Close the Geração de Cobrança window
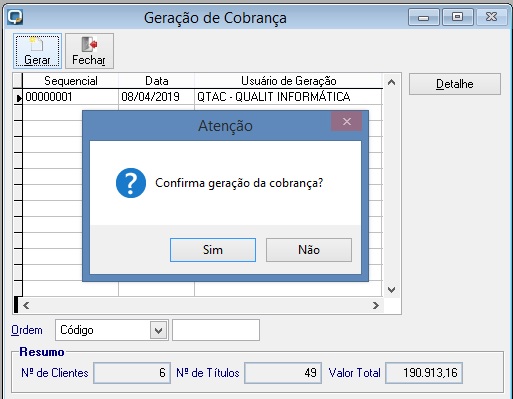 [492, 17]
